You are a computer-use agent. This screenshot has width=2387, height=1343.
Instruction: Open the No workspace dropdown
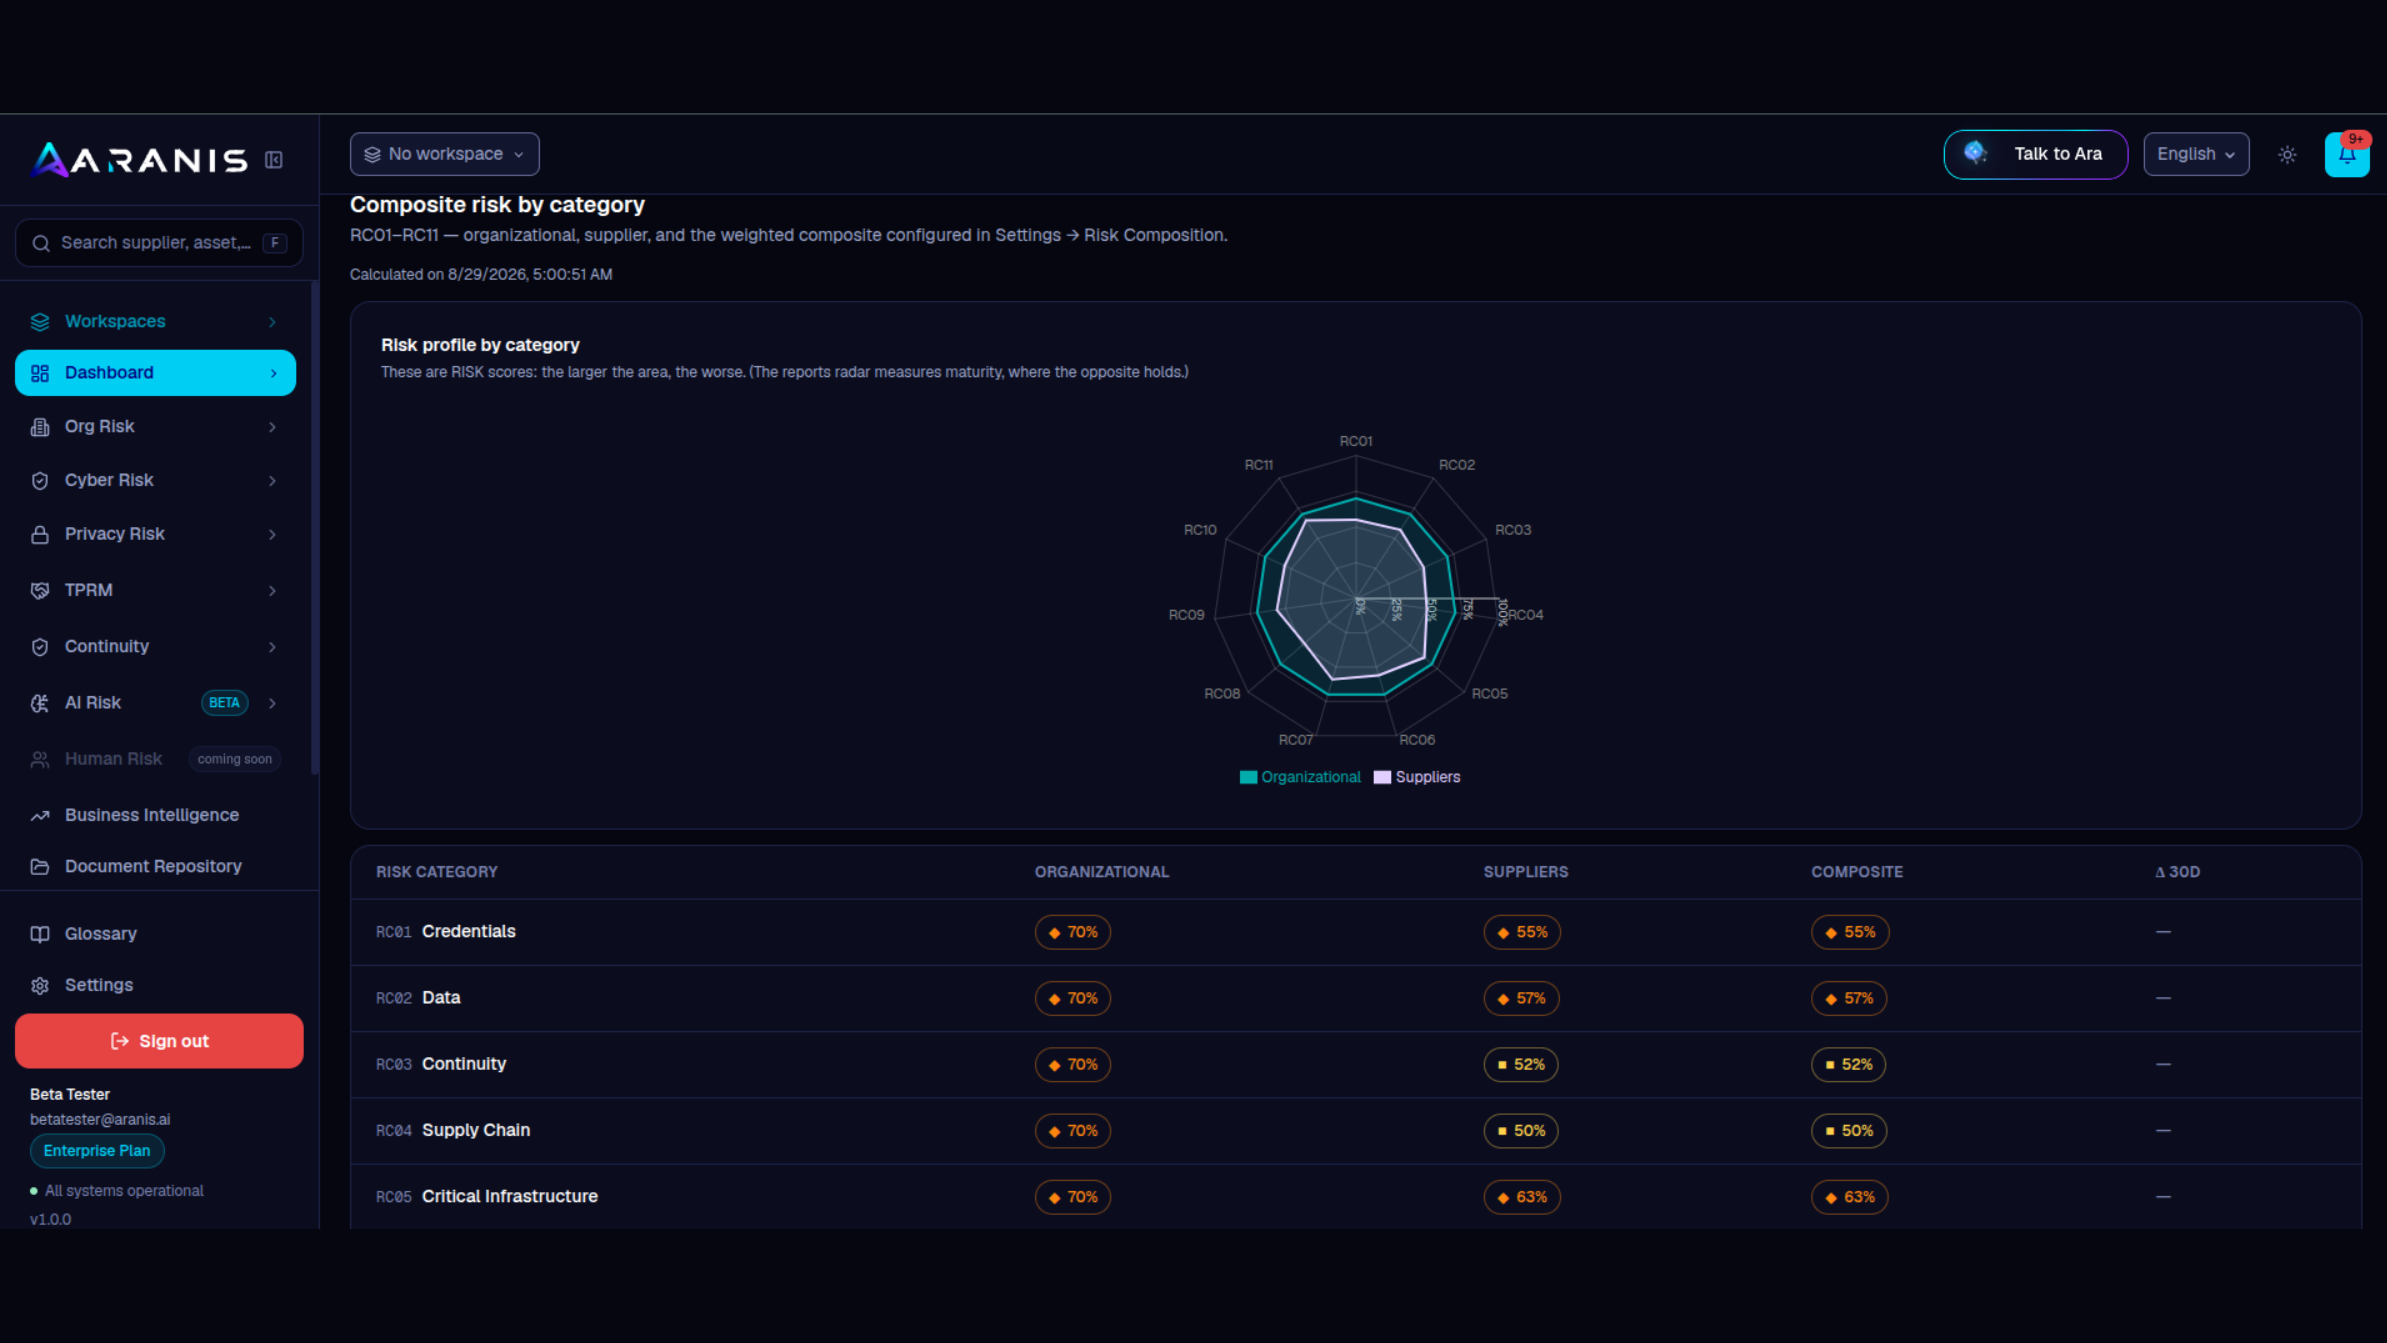click(x=444, y=154)
